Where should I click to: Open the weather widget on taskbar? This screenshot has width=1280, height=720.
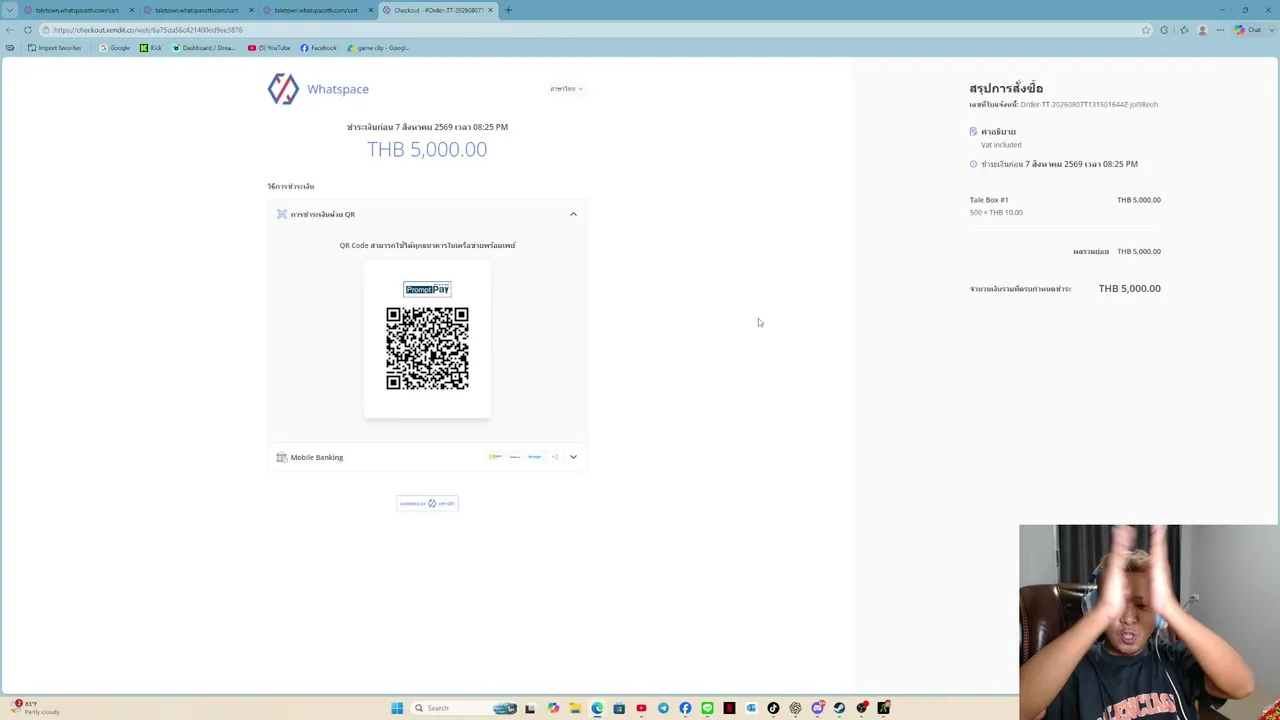[36, 708]
